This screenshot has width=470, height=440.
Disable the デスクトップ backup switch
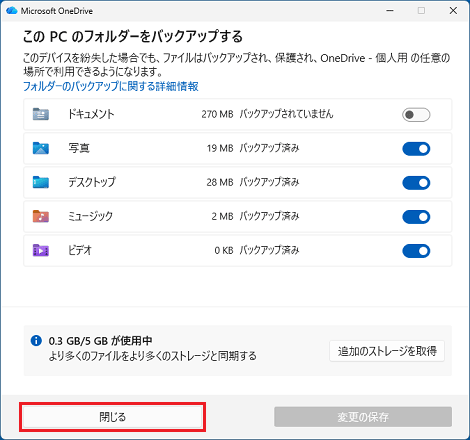tap(416, 183)
